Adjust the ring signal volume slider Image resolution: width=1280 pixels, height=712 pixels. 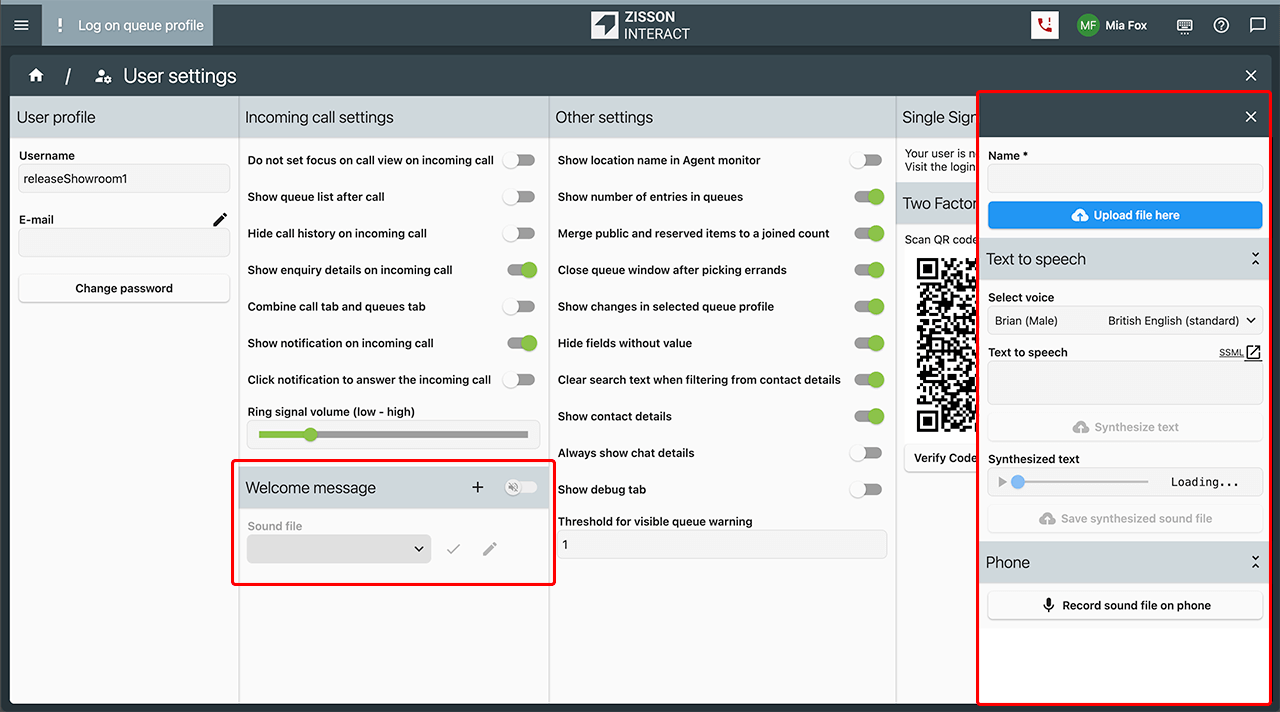[311, 434]
